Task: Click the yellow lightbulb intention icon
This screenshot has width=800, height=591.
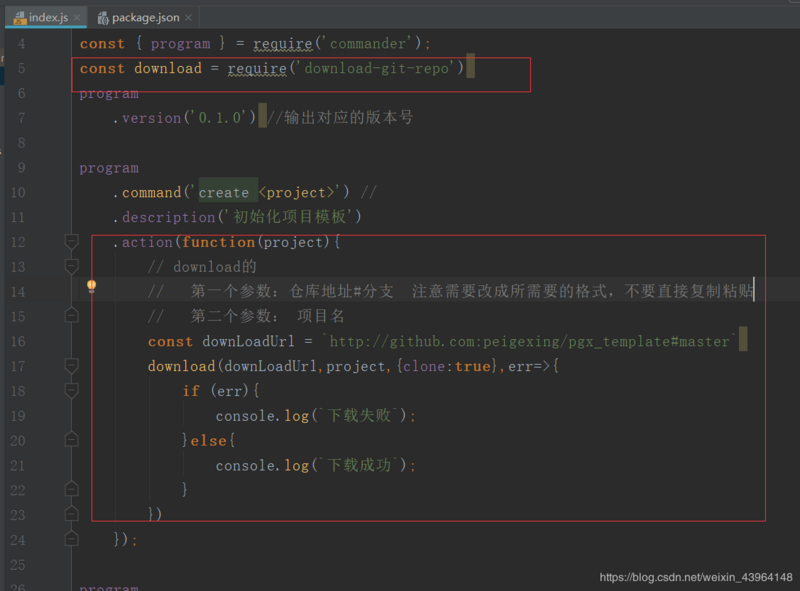Action: pos(91,286)
